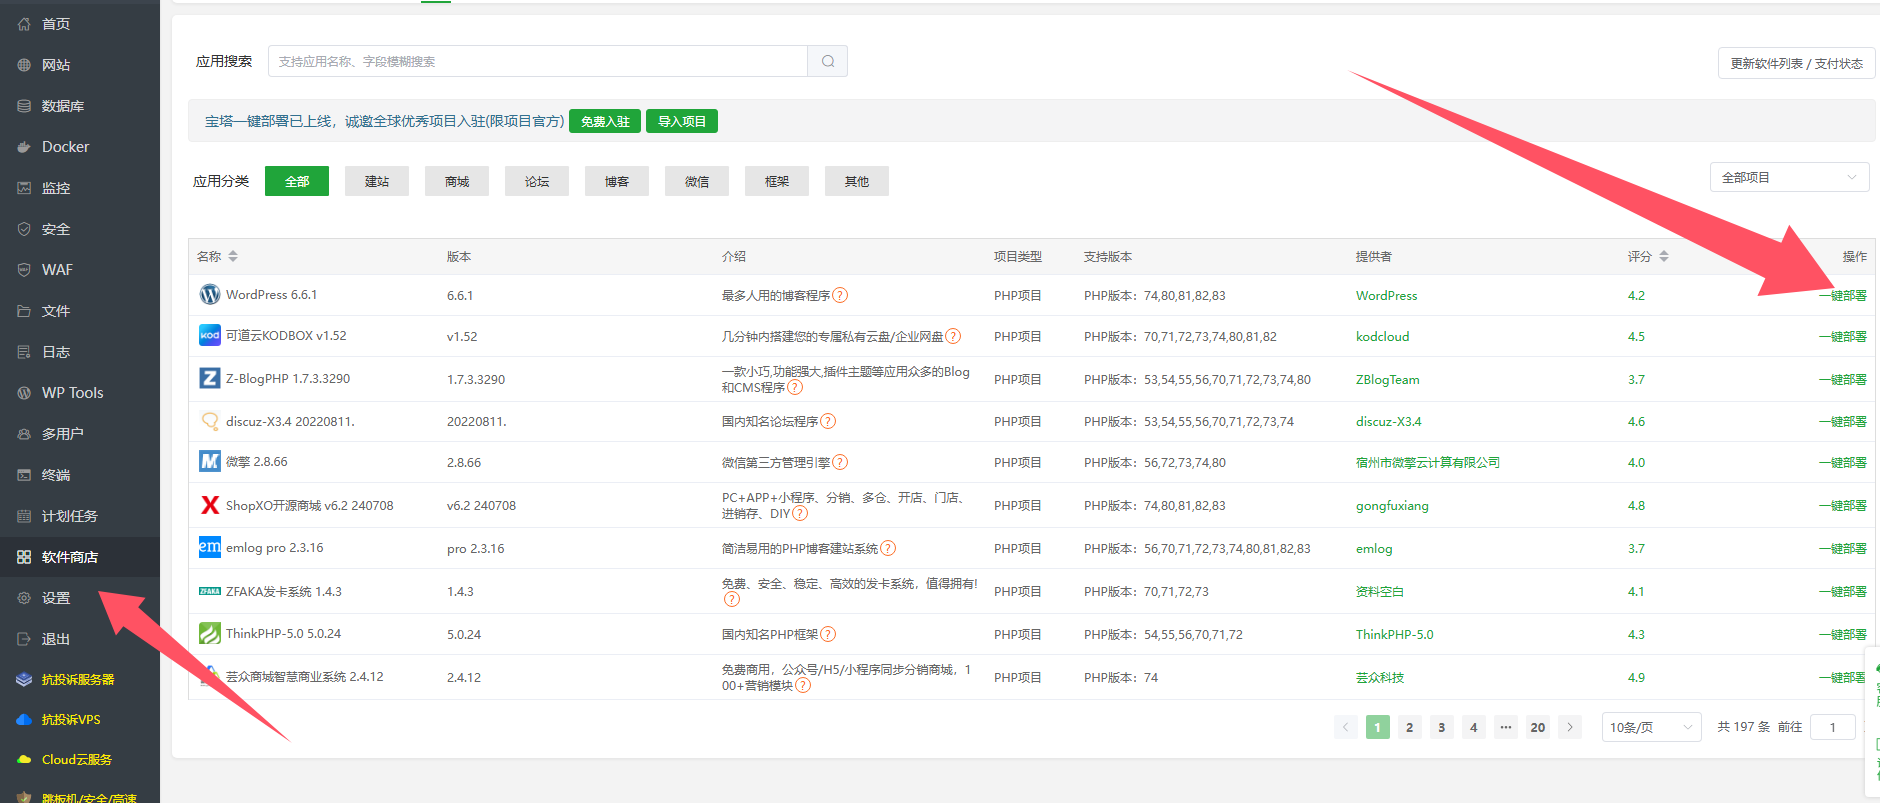Click the 前往 page number input
Viewport: 1880px width, 803px height.
click(x=1834, y=727)
